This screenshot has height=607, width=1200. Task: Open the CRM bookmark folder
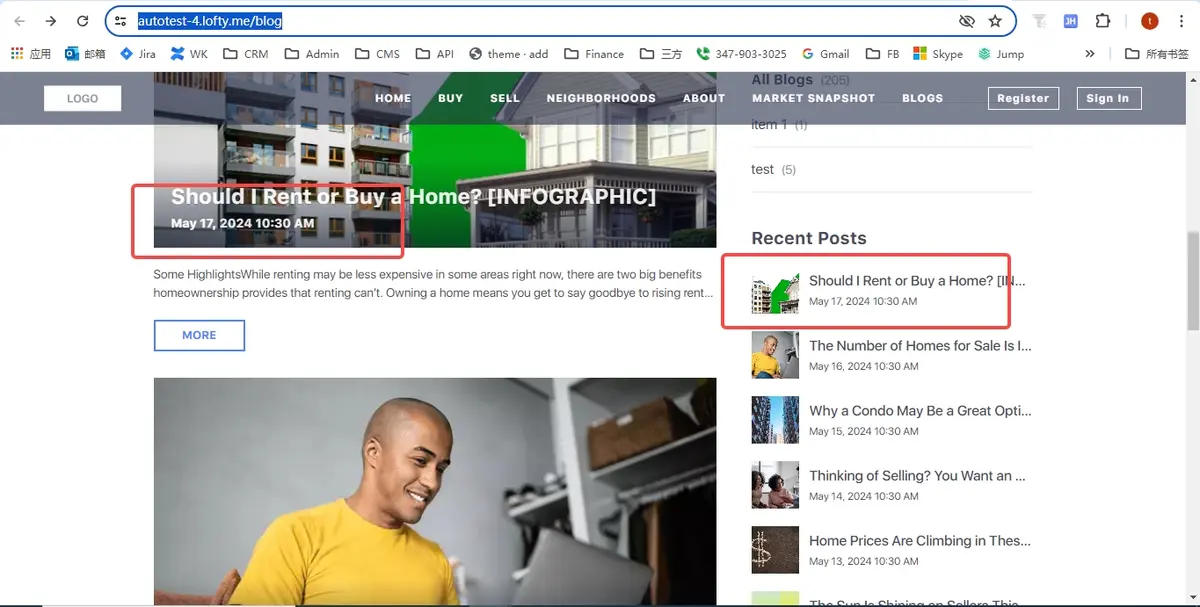click(246, 54)
